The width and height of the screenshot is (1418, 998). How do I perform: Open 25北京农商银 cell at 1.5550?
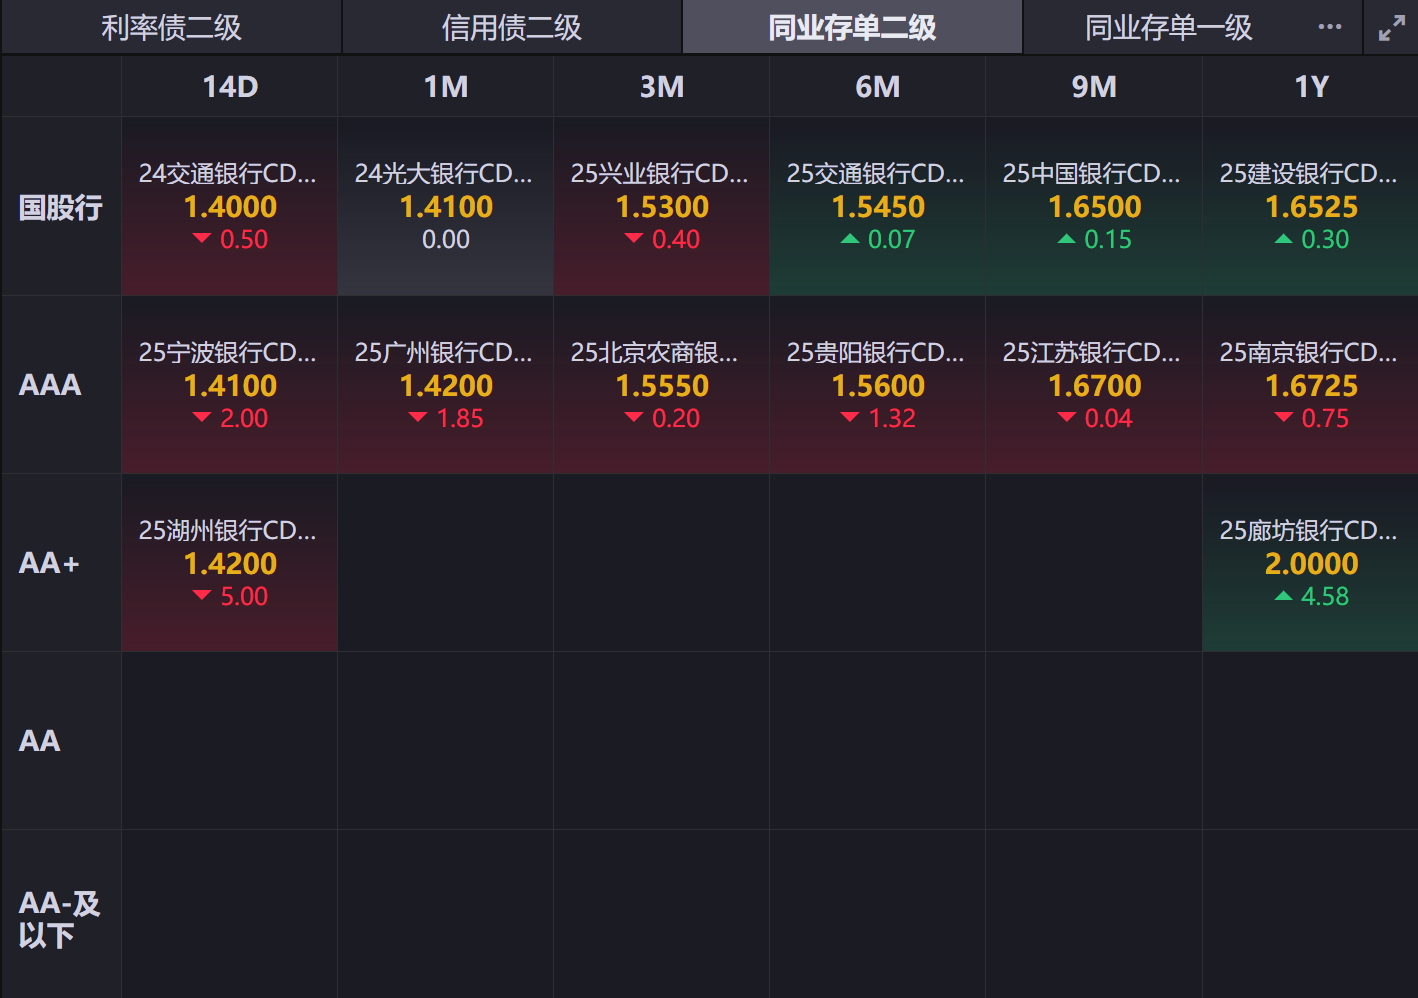[x=662, y=385]
